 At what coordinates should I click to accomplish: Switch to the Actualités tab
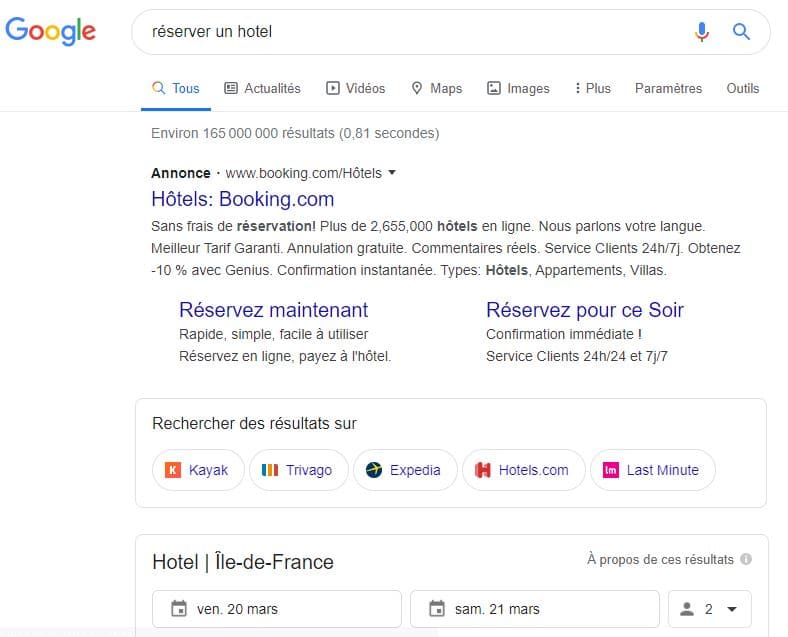pos(262,88)
